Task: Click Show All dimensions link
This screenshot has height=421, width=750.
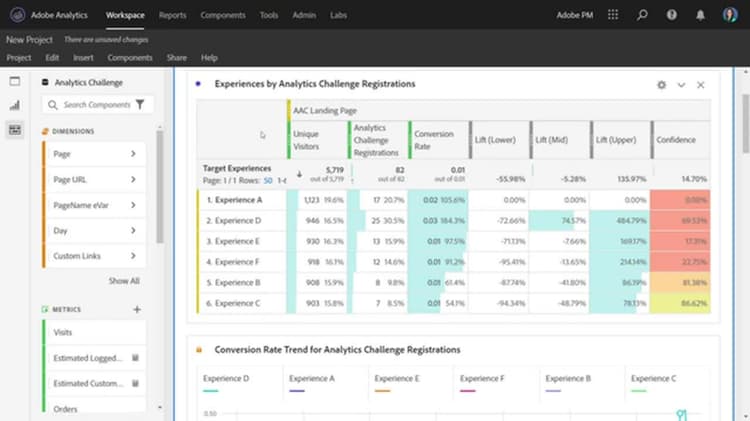Action: [124, 281]
